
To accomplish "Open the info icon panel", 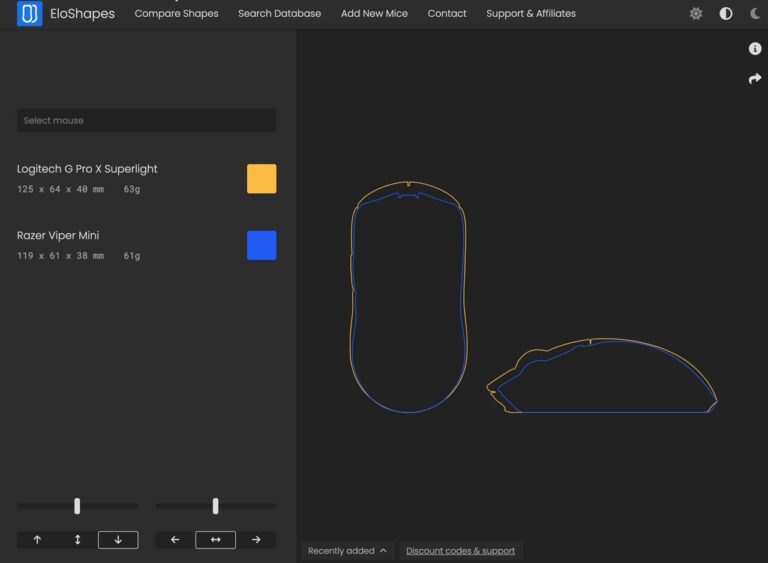I will tap(755, 49).
